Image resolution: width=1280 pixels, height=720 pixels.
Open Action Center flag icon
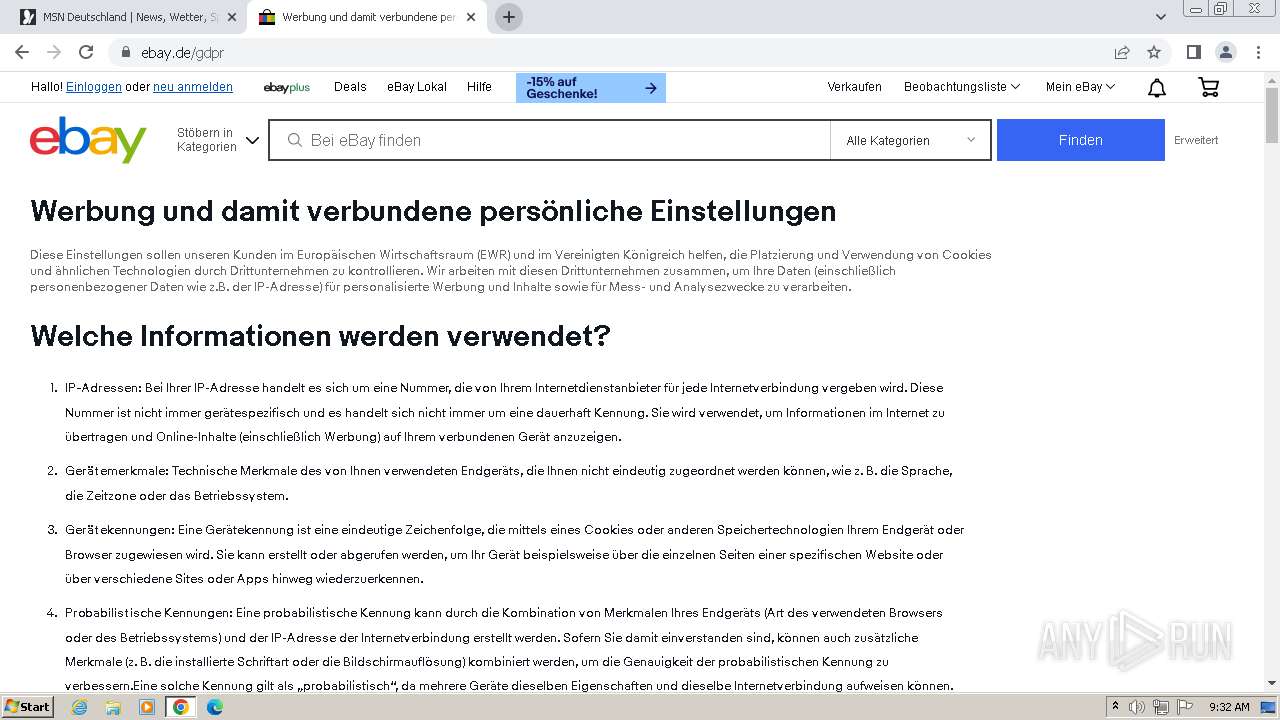pos(1184,707)
